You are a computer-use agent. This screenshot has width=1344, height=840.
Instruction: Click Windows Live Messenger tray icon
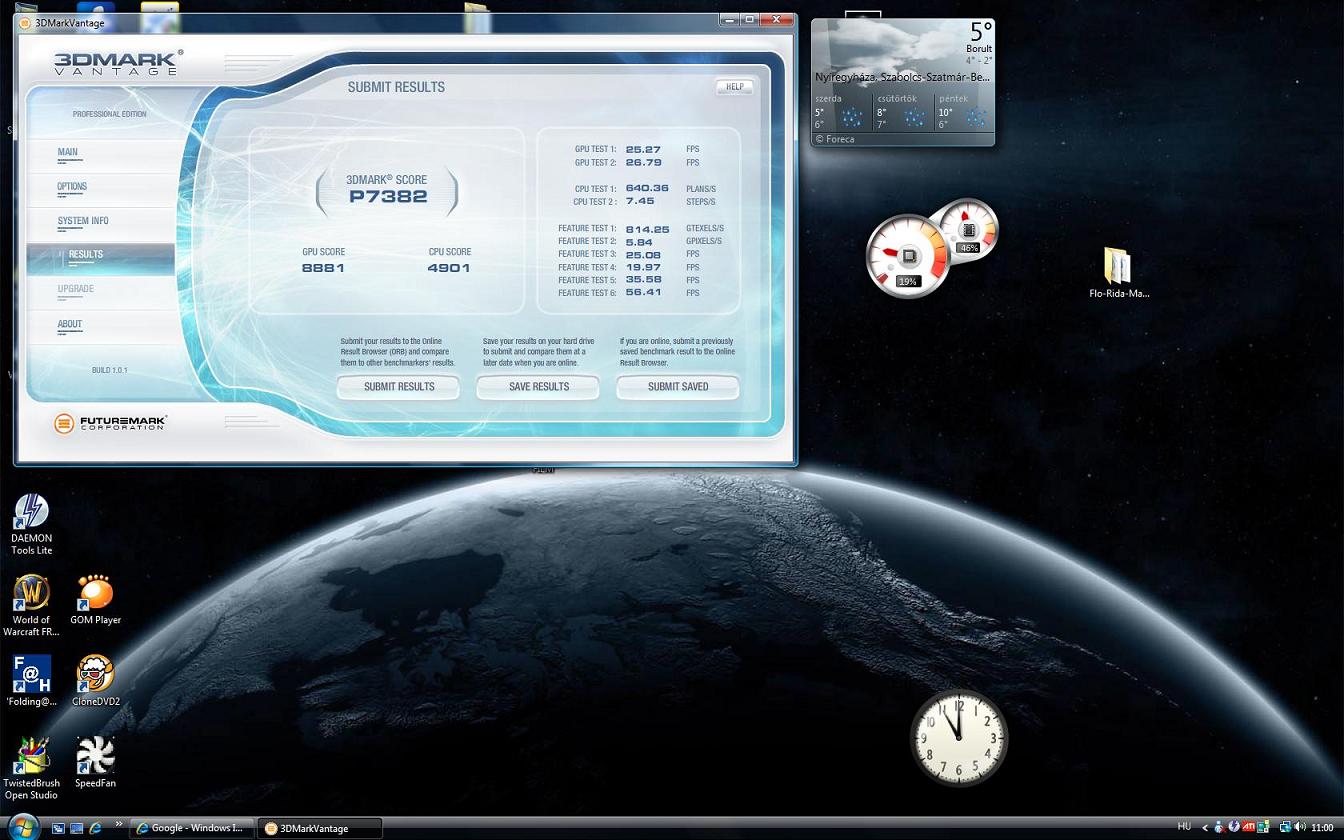tap(1219, 828)
